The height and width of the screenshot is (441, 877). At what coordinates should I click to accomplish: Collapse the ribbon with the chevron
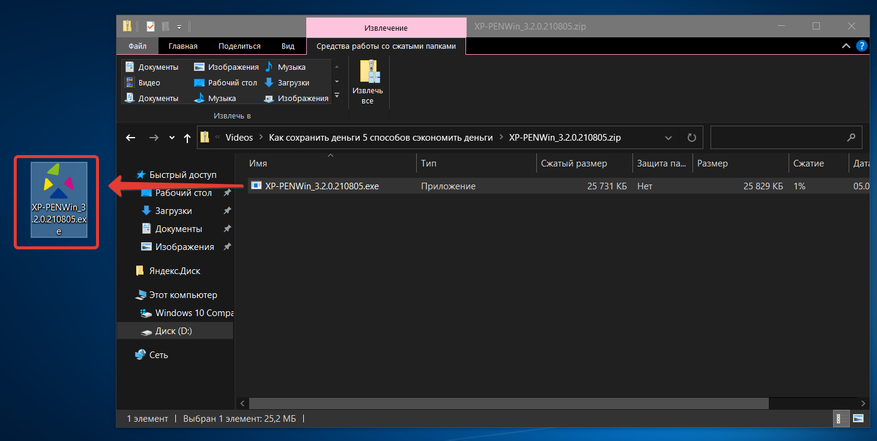pos(846,46)
